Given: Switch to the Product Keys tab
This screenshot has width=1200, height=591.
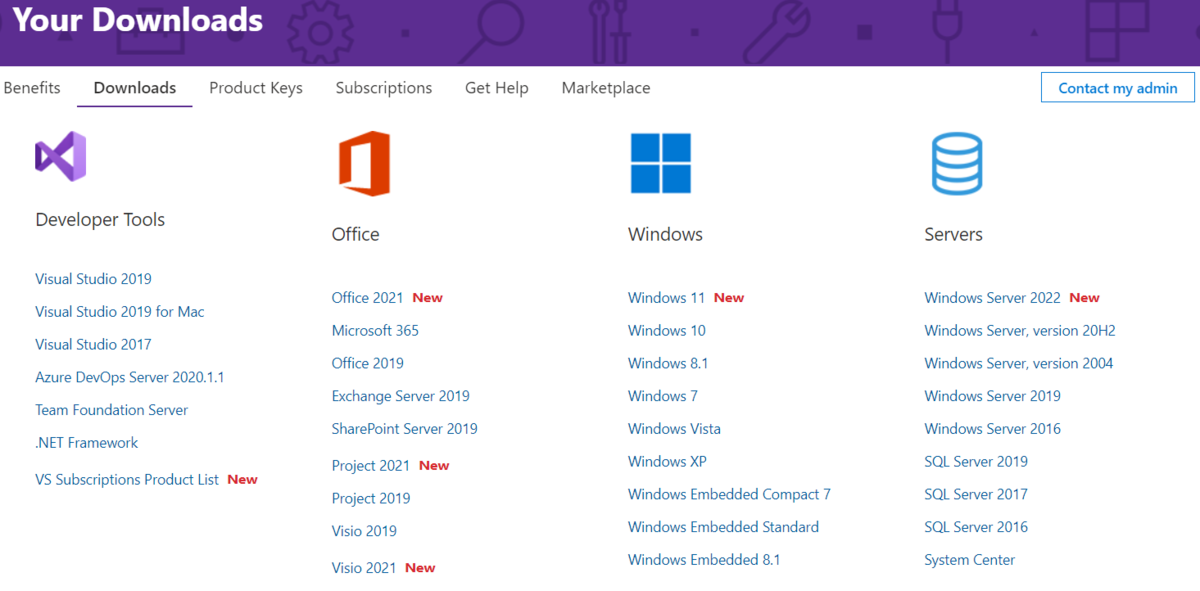Looking at the screenshot, I should click(x=255, y=88).
